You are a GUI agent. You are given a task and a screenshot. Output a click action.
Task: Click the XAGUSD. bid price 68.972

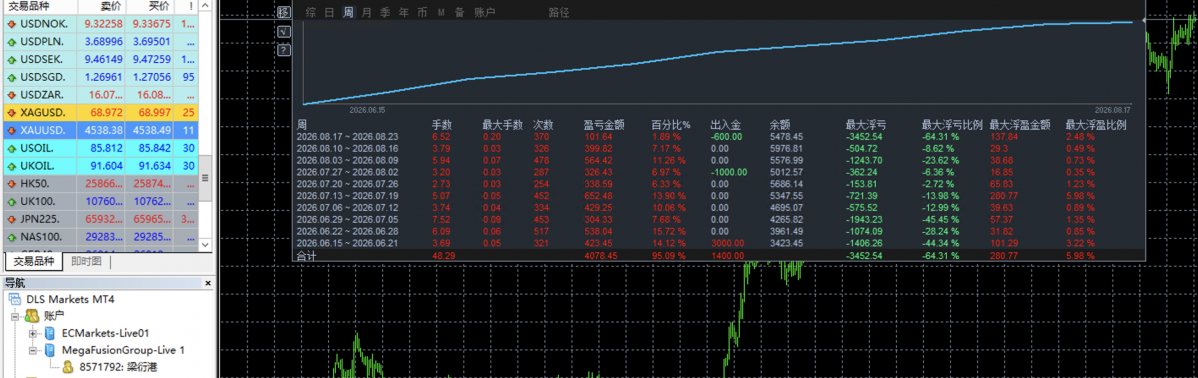tap(106, 113)
